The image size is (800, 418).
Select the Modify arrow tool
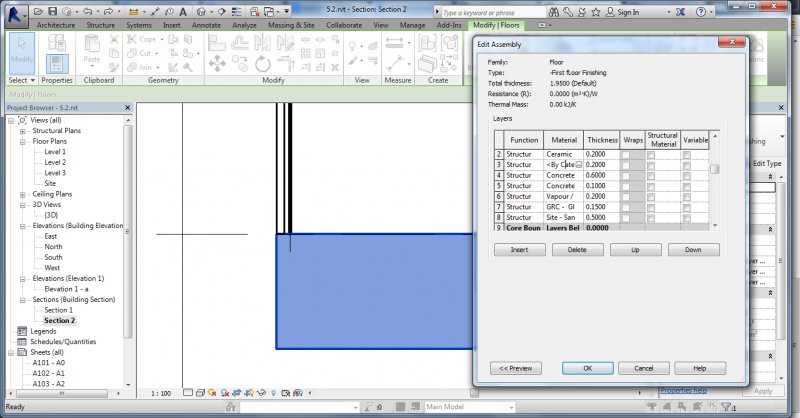pyautogui.click(x=22, y=53)
